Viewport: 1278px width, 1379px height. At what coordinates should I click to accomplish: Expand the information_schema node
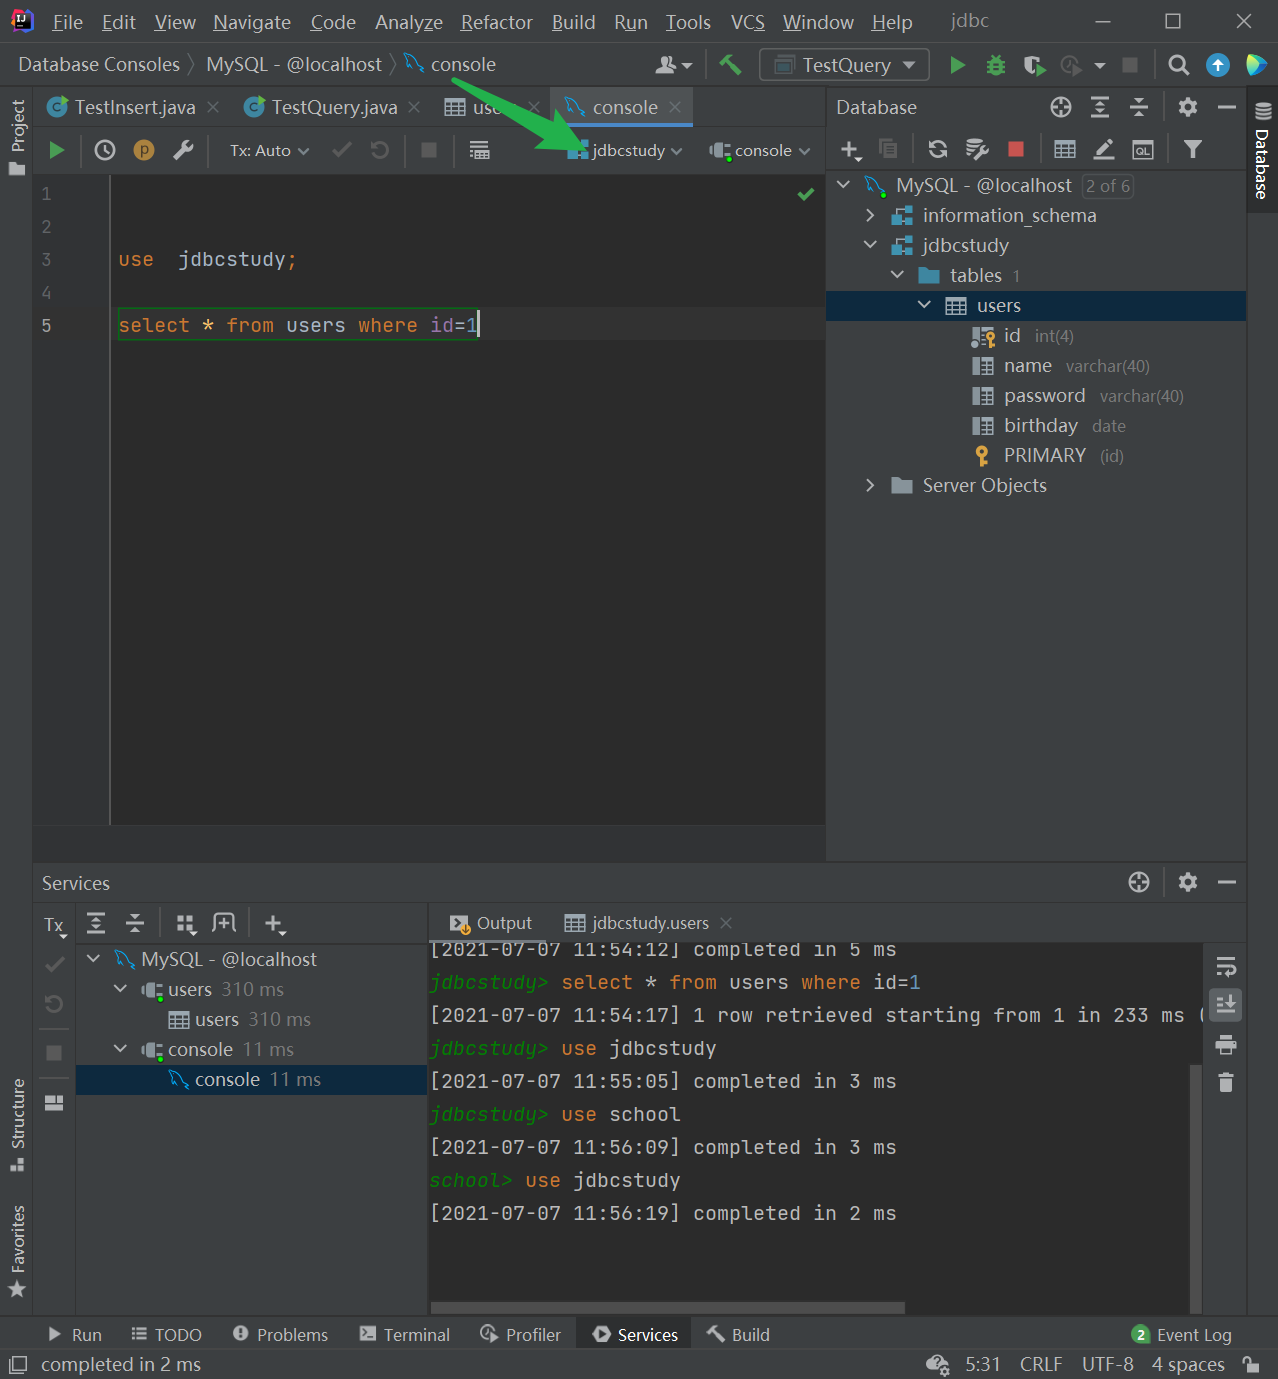click(x=870, y=215)
